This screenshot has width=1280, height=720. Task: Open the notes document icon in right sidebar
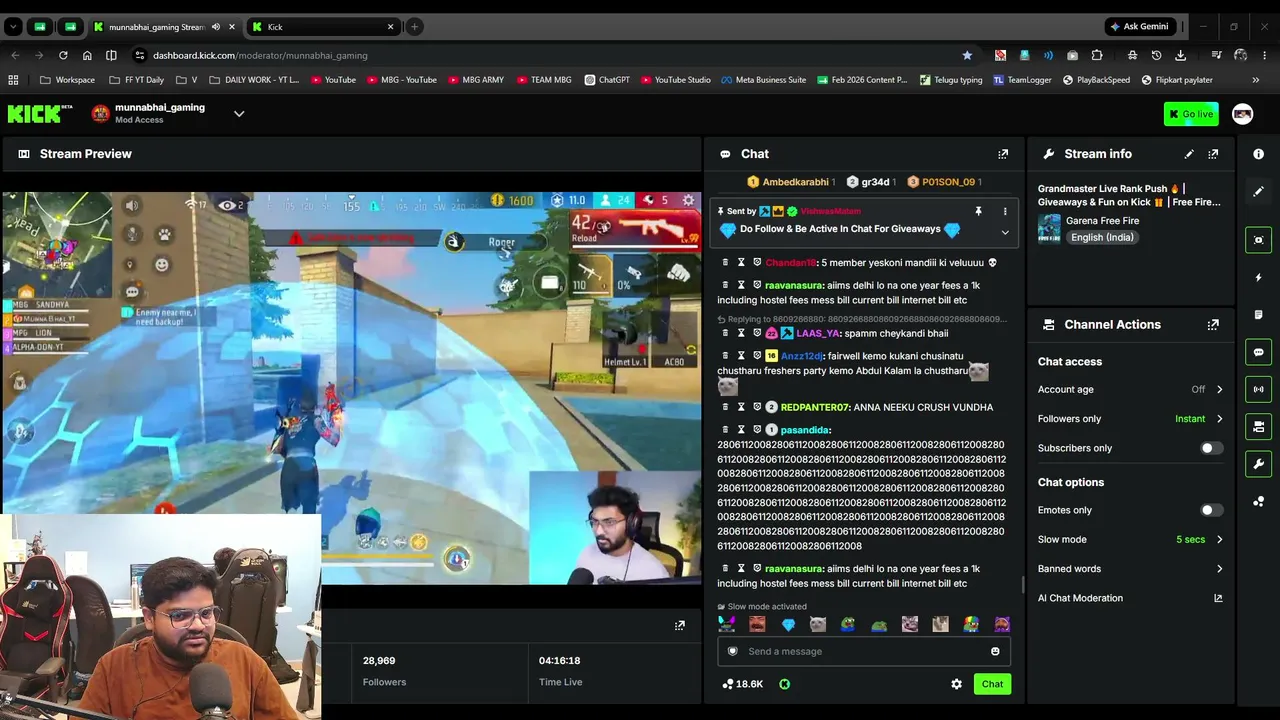(x=1259, y=315)
